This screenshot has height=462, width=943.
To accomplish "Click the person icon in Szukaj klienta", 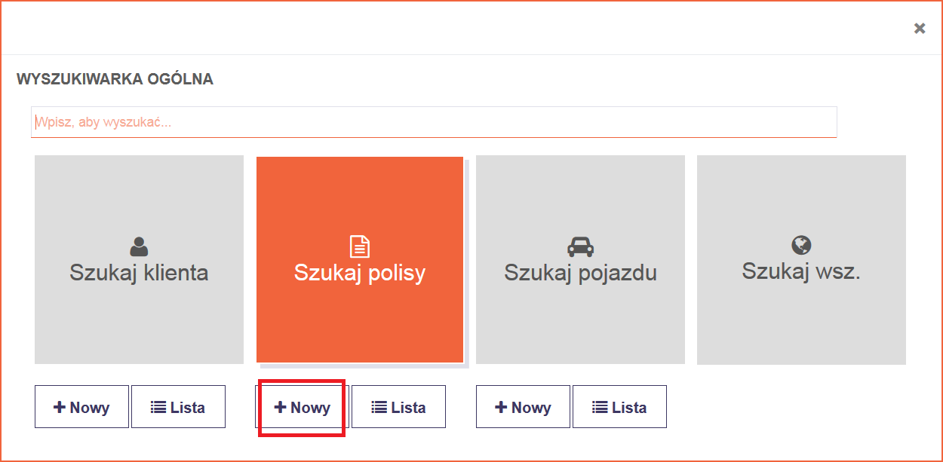I will (x=139, y=246).
